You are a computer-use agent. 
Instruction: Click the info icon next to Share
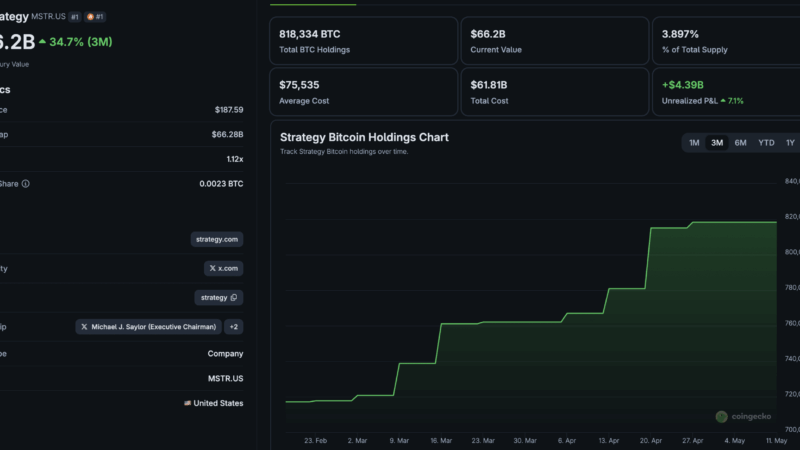pyautogui.click(x=26, y=184)
